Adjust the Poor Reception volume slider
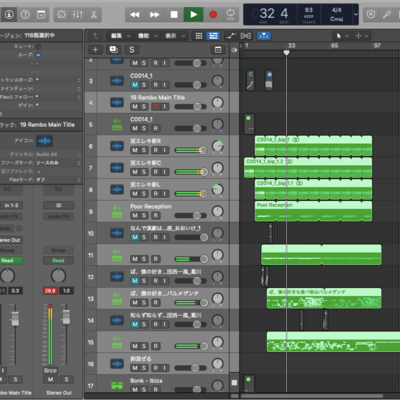 click(191, 216)
